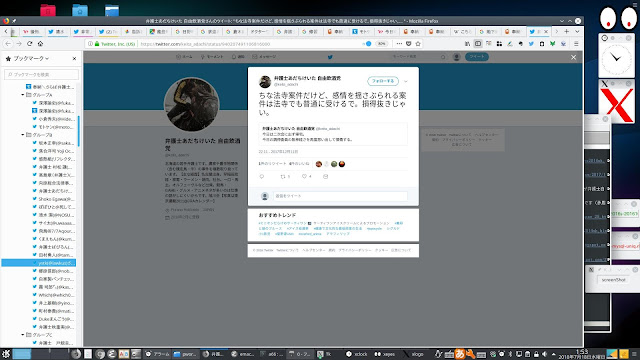
Task: Click the Twitter extension icon in toolbar
Action: pyautogui.click(x=531, y=44)
